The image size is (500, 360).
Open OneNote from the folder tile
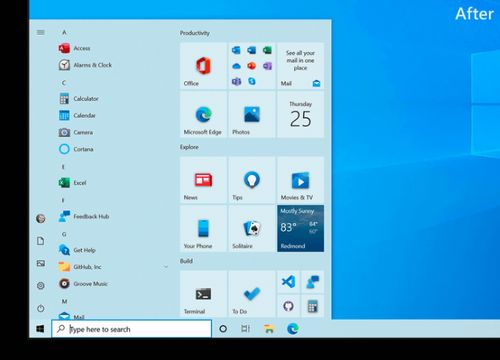[x=267, y=66]
